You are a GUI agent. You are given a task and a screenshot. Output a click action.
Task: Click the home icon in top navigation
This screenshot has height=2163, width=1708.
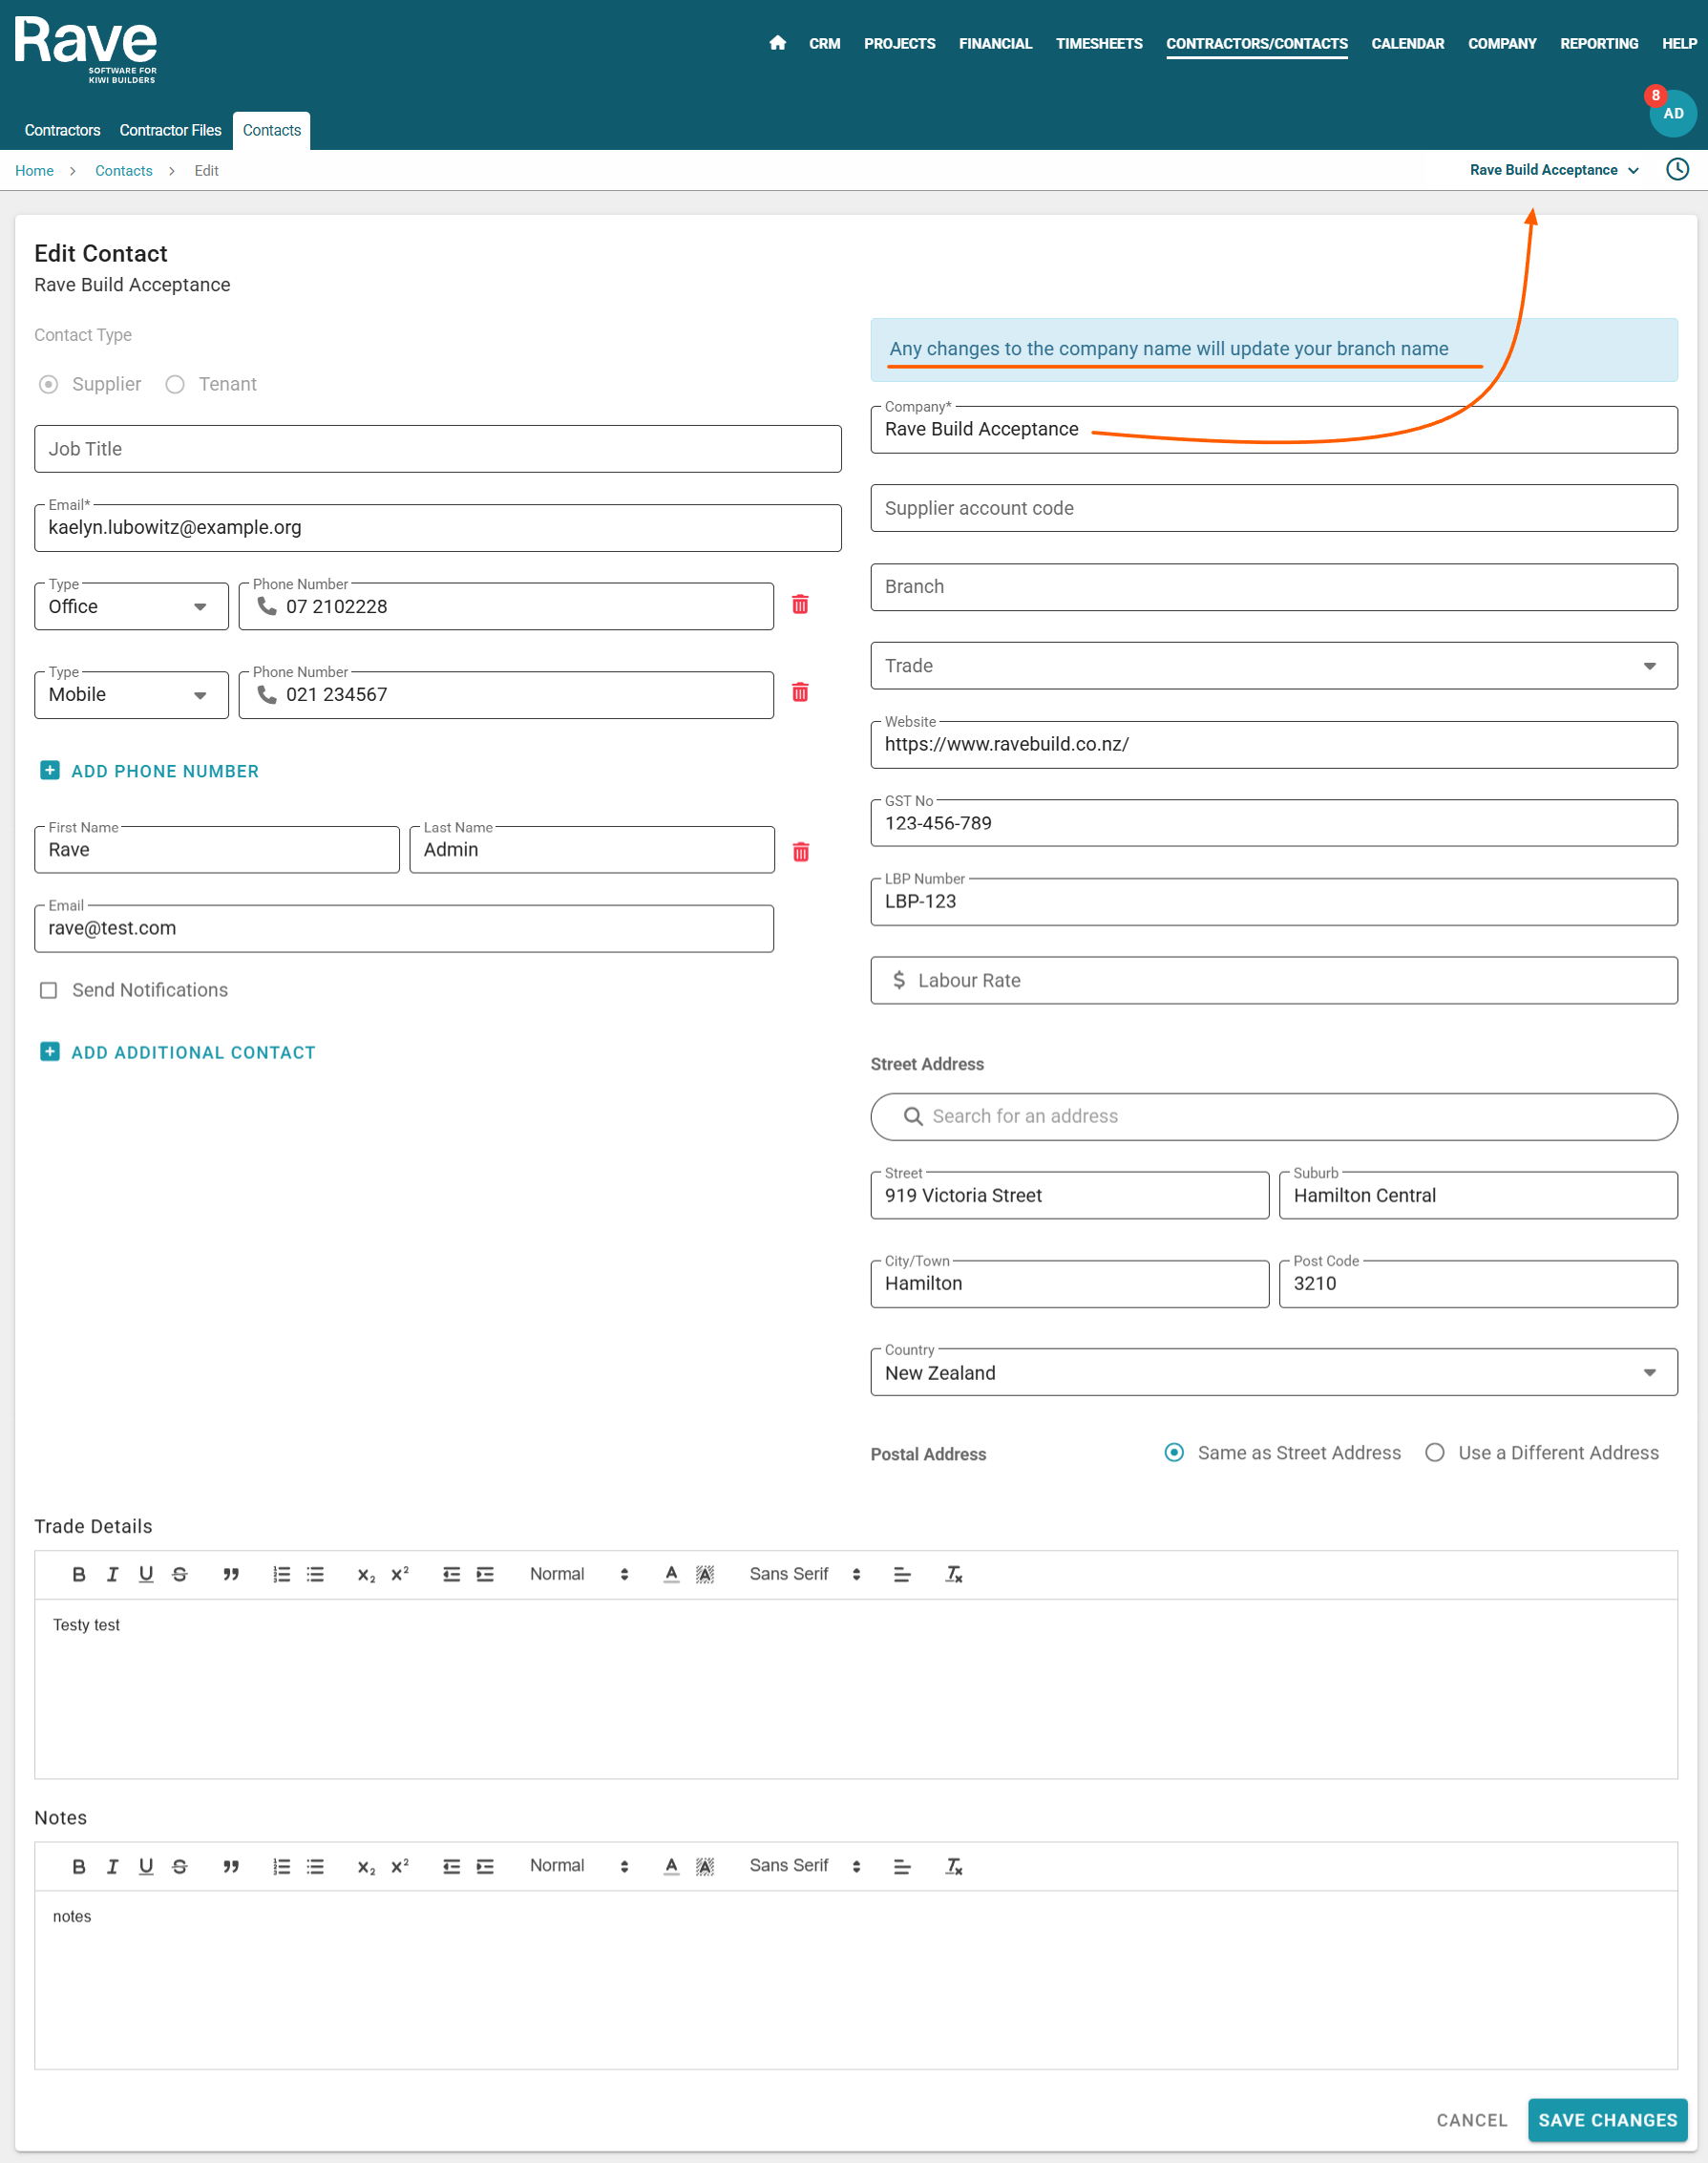[777, 43]
